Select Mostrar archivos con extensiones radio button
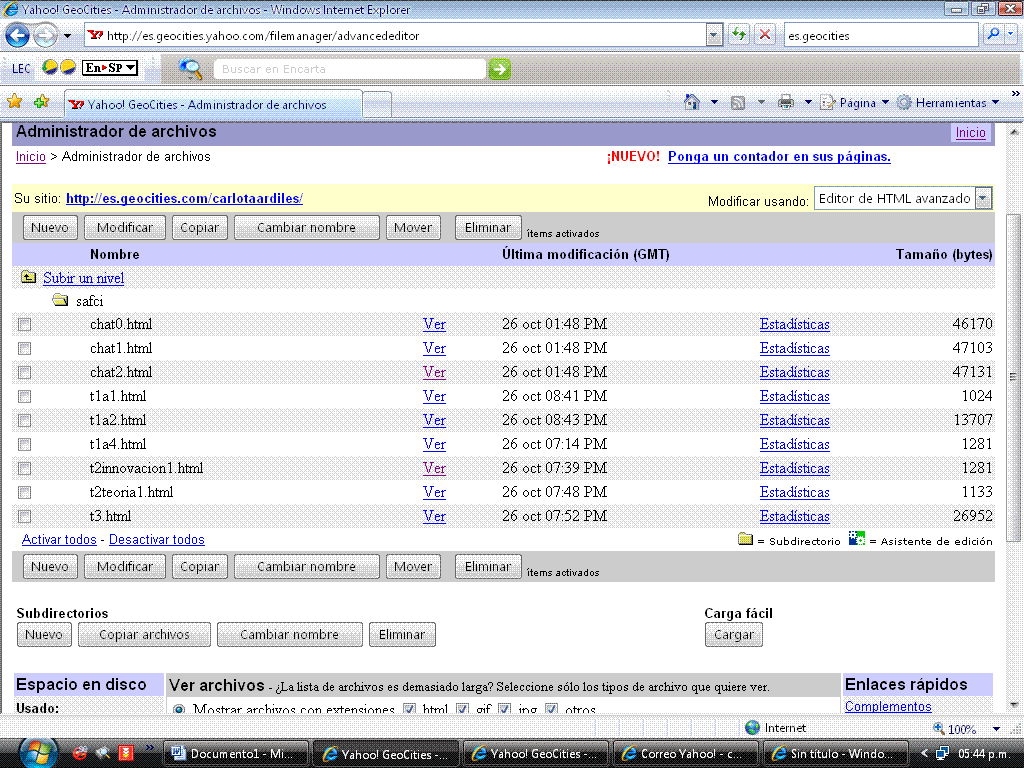The height and width of the screenshot is (768, 1024). coord(179,709)
